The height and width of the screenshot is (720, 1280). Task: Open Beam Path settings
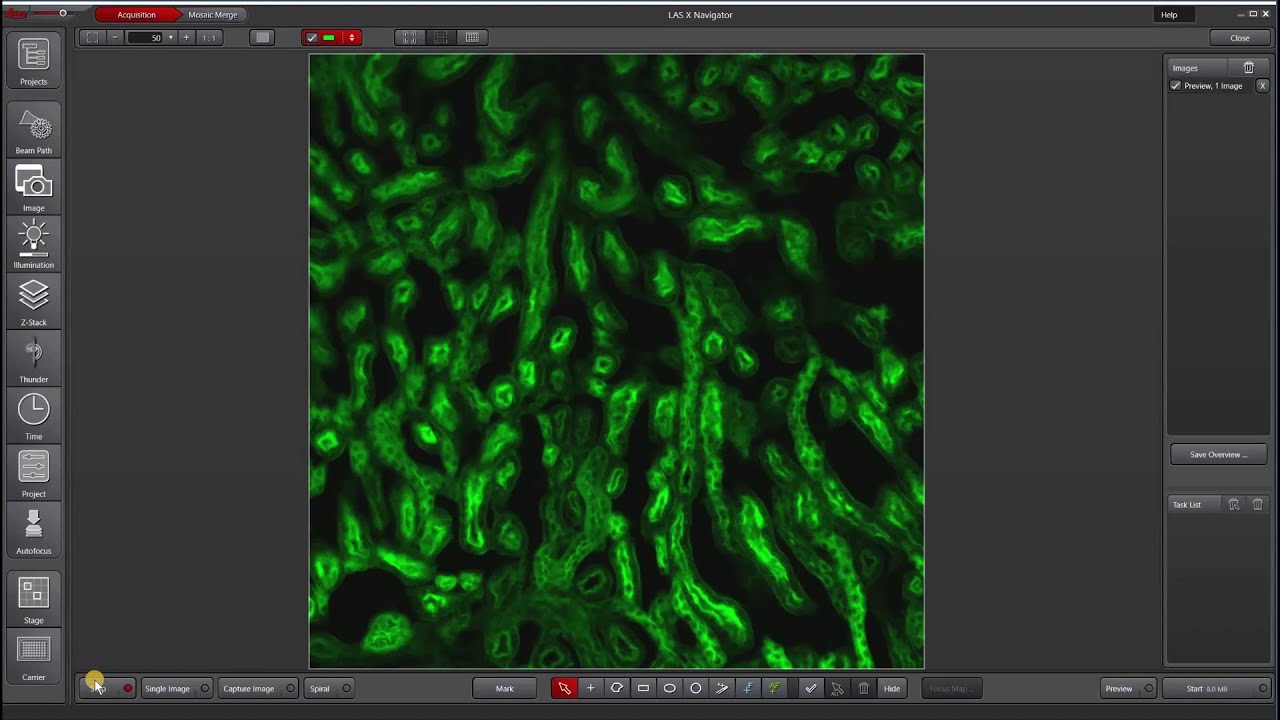point(33,131)
